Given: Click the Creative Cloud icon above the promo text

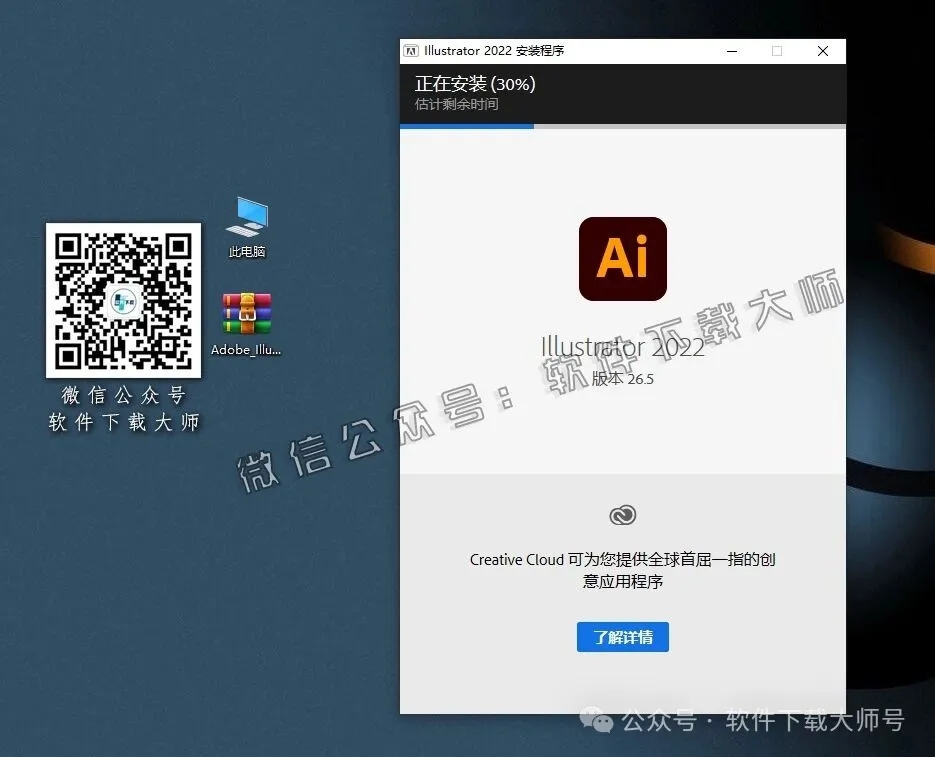Looking at the screenshot, I should point(622,515).
